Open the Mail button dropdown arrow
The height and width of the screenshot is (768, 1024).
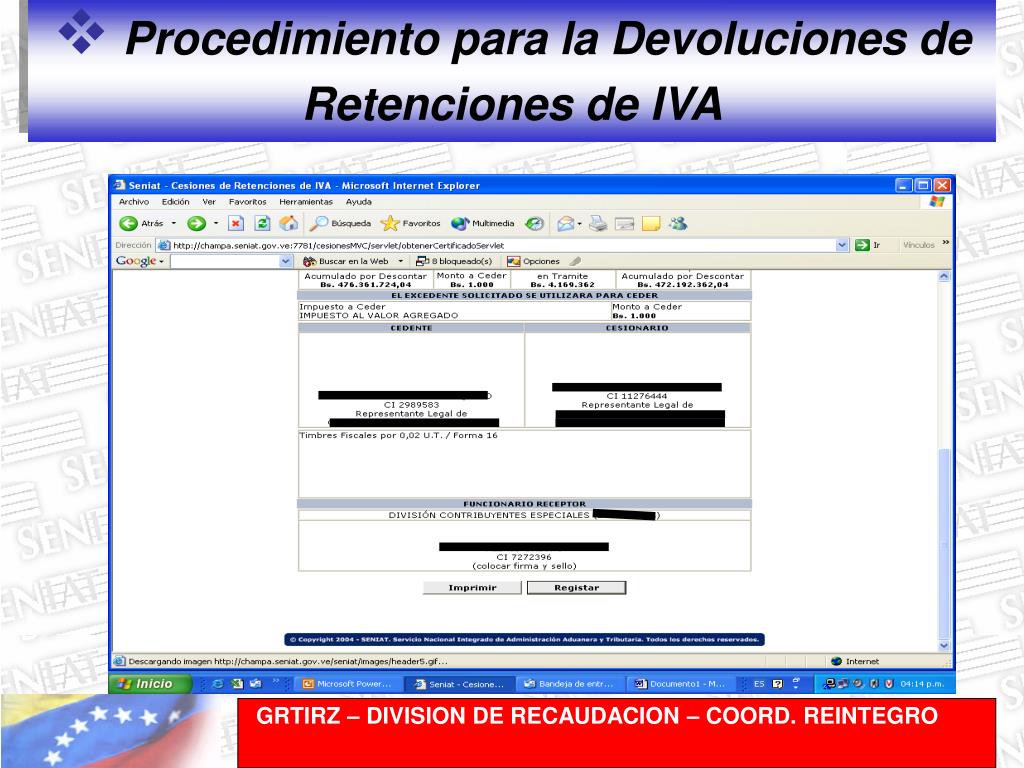(x=579, y=223)
